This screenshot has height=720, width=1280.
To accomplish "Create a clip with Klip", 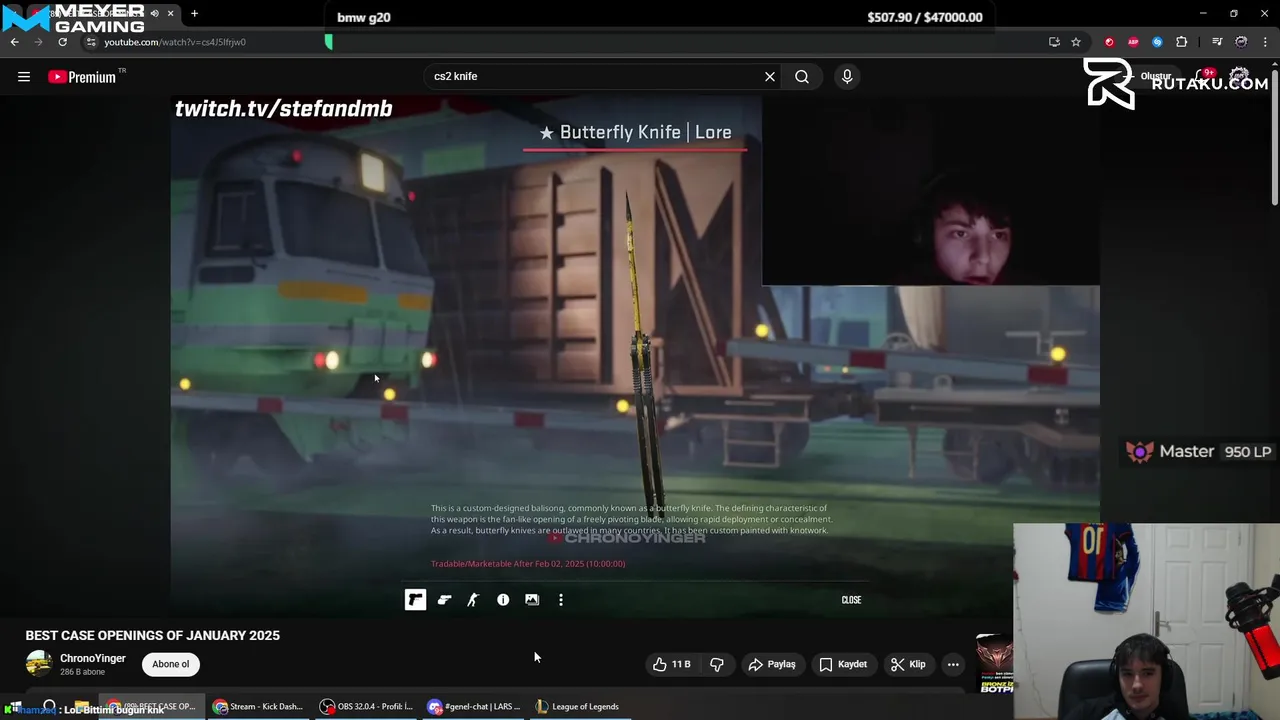I will pyautogui.click(x=908, y=664).
